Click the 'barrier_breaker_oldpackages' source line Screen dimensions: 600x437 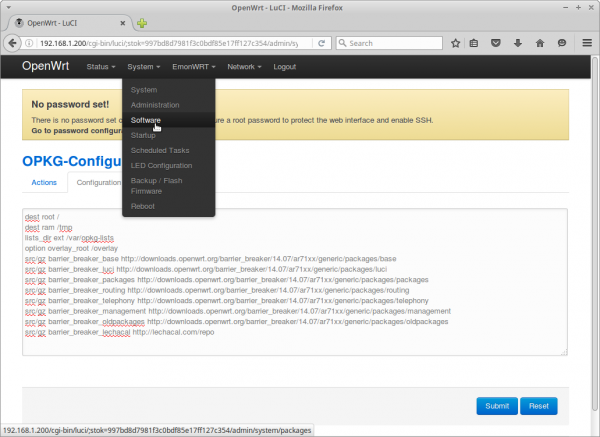(x=236, y=322)
